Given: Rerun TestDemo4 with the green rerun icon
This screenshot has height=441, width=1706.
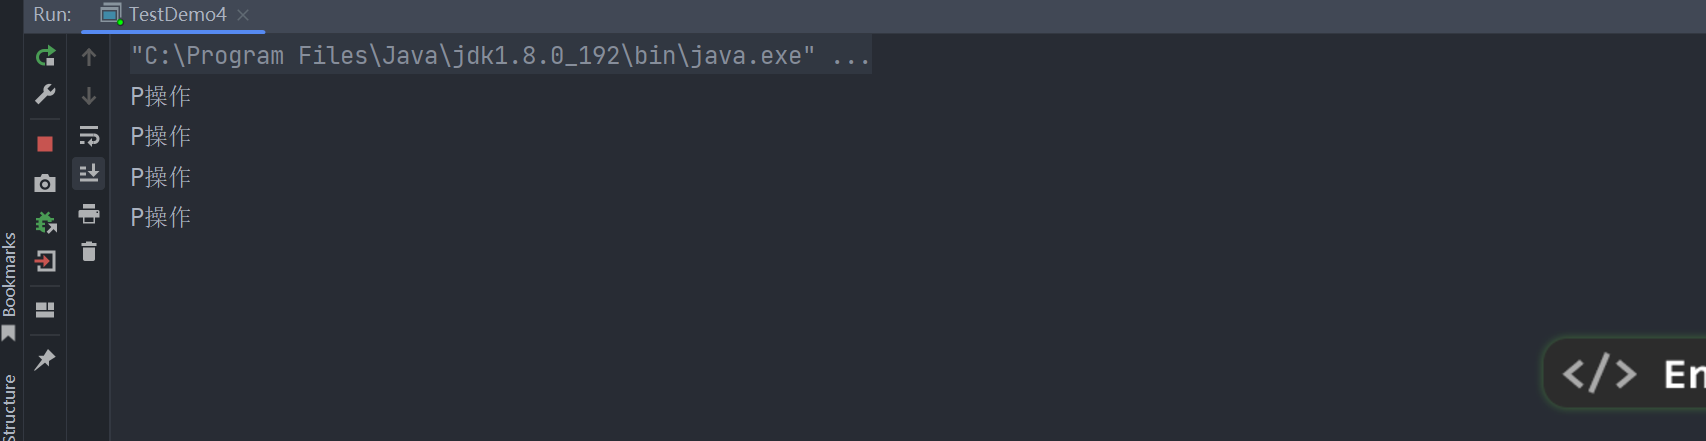Looking at the screenshot, I should coord(45,57).
